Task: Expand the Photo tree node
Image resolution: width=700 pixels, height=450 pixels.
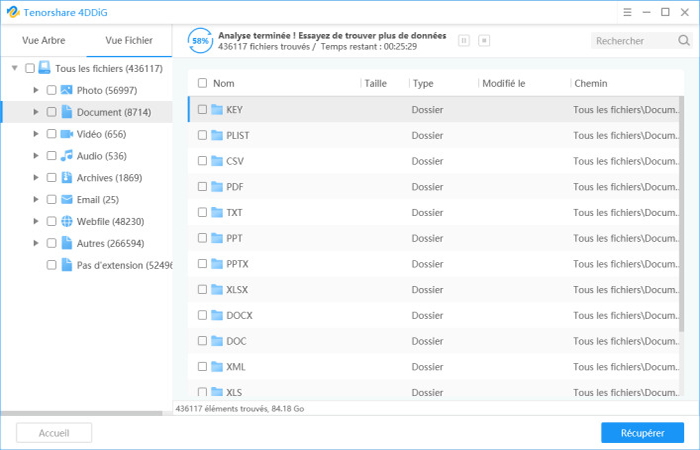Action: tap(36, 90)
